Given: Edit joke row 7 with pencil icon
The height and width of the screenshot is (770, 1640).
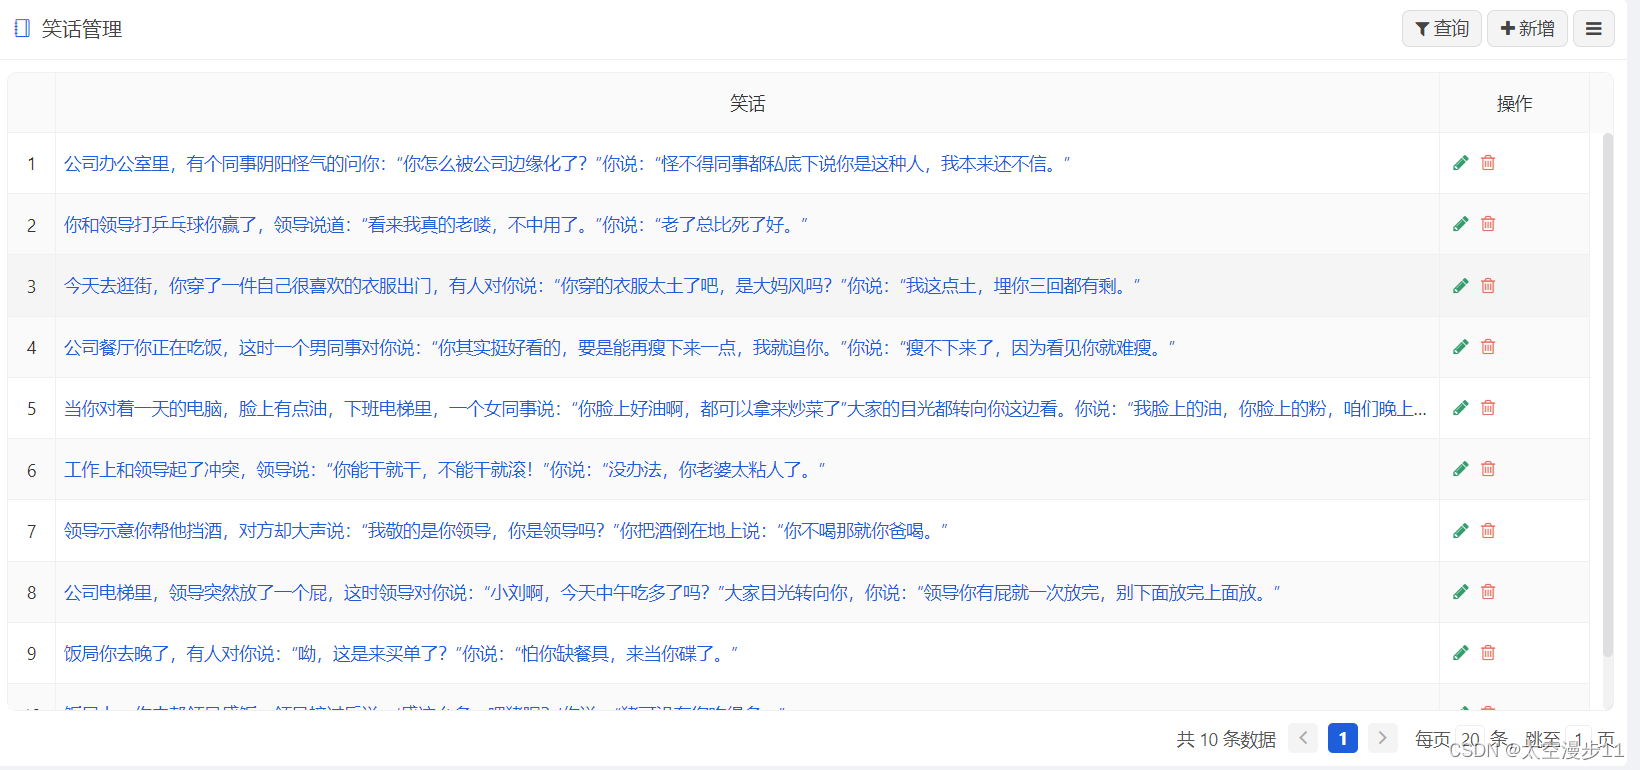Looking at the screenshot, I should (1461, 531).
